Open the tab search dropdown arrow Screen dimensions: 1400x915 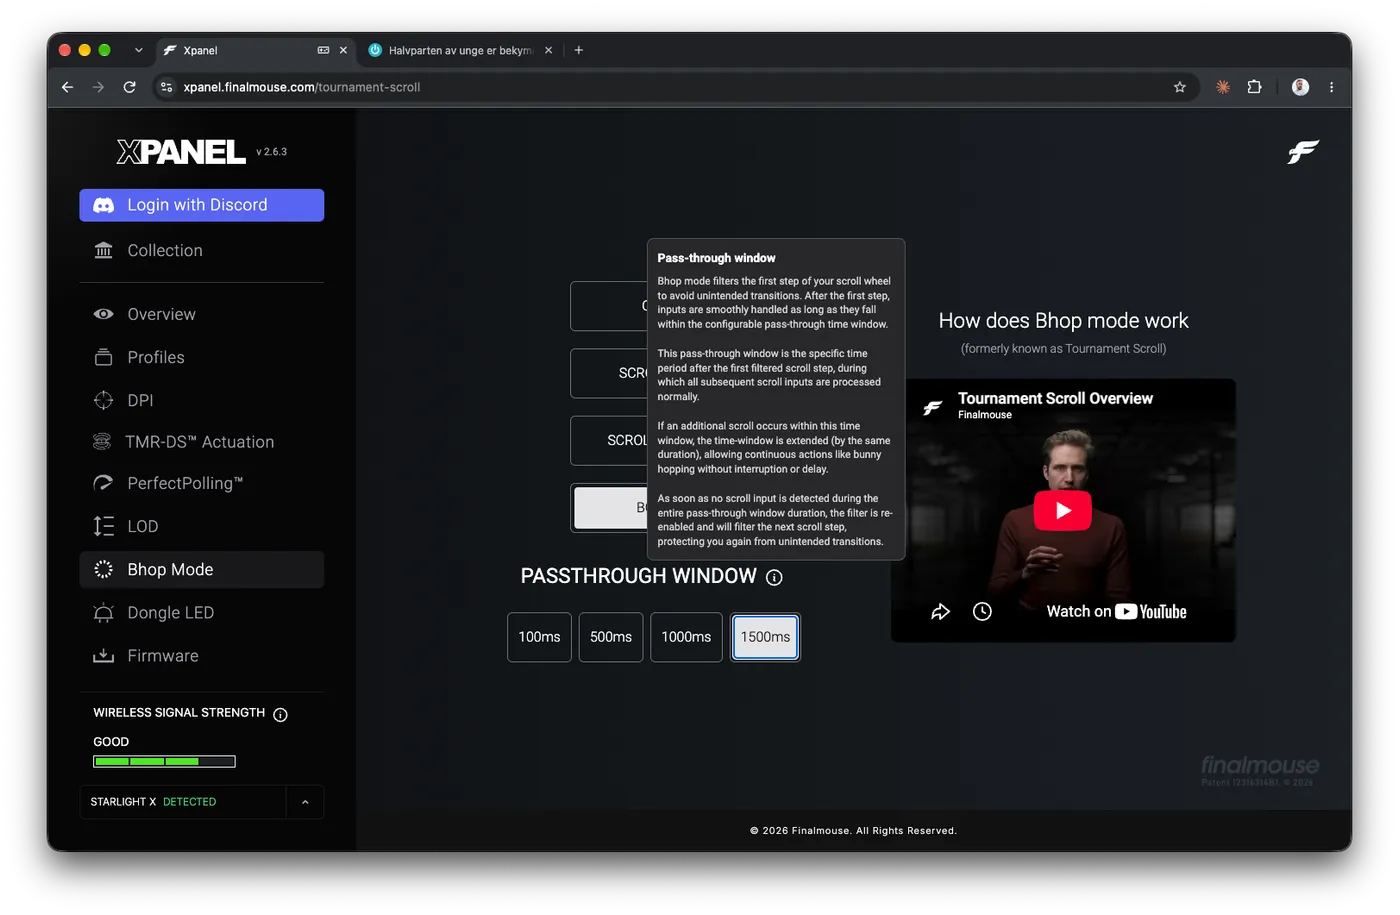click(138, 50)
